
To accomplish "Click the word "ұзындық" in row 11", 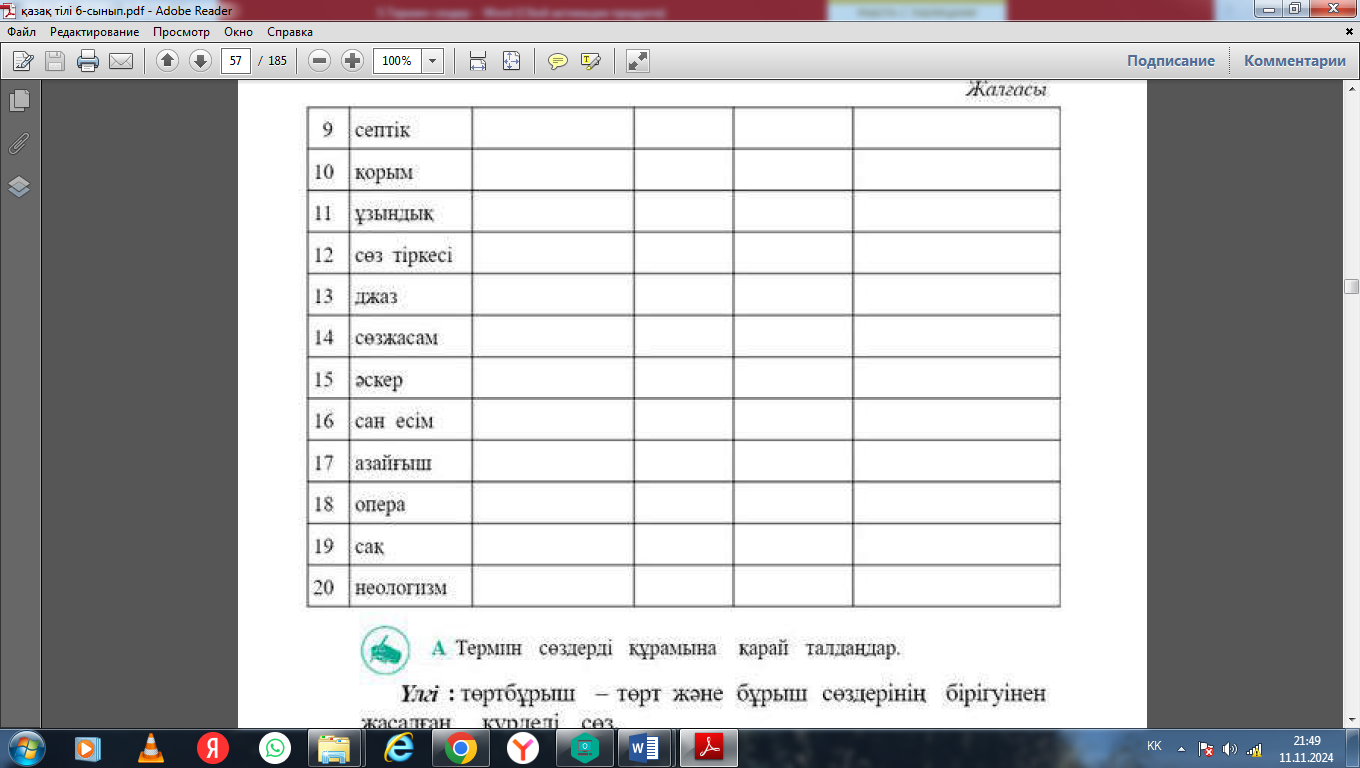I will click(395, 214).
